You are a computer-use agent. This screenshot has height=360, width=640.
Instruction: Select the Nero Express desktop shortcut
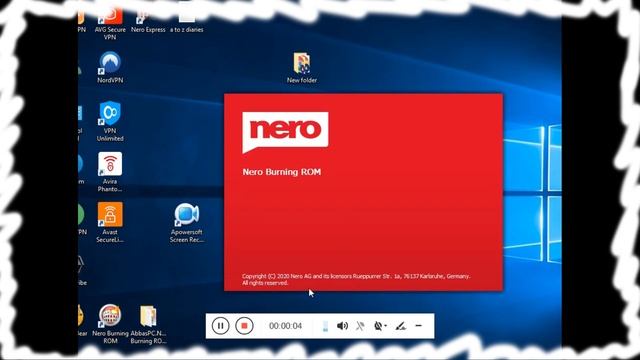(148, 20)
